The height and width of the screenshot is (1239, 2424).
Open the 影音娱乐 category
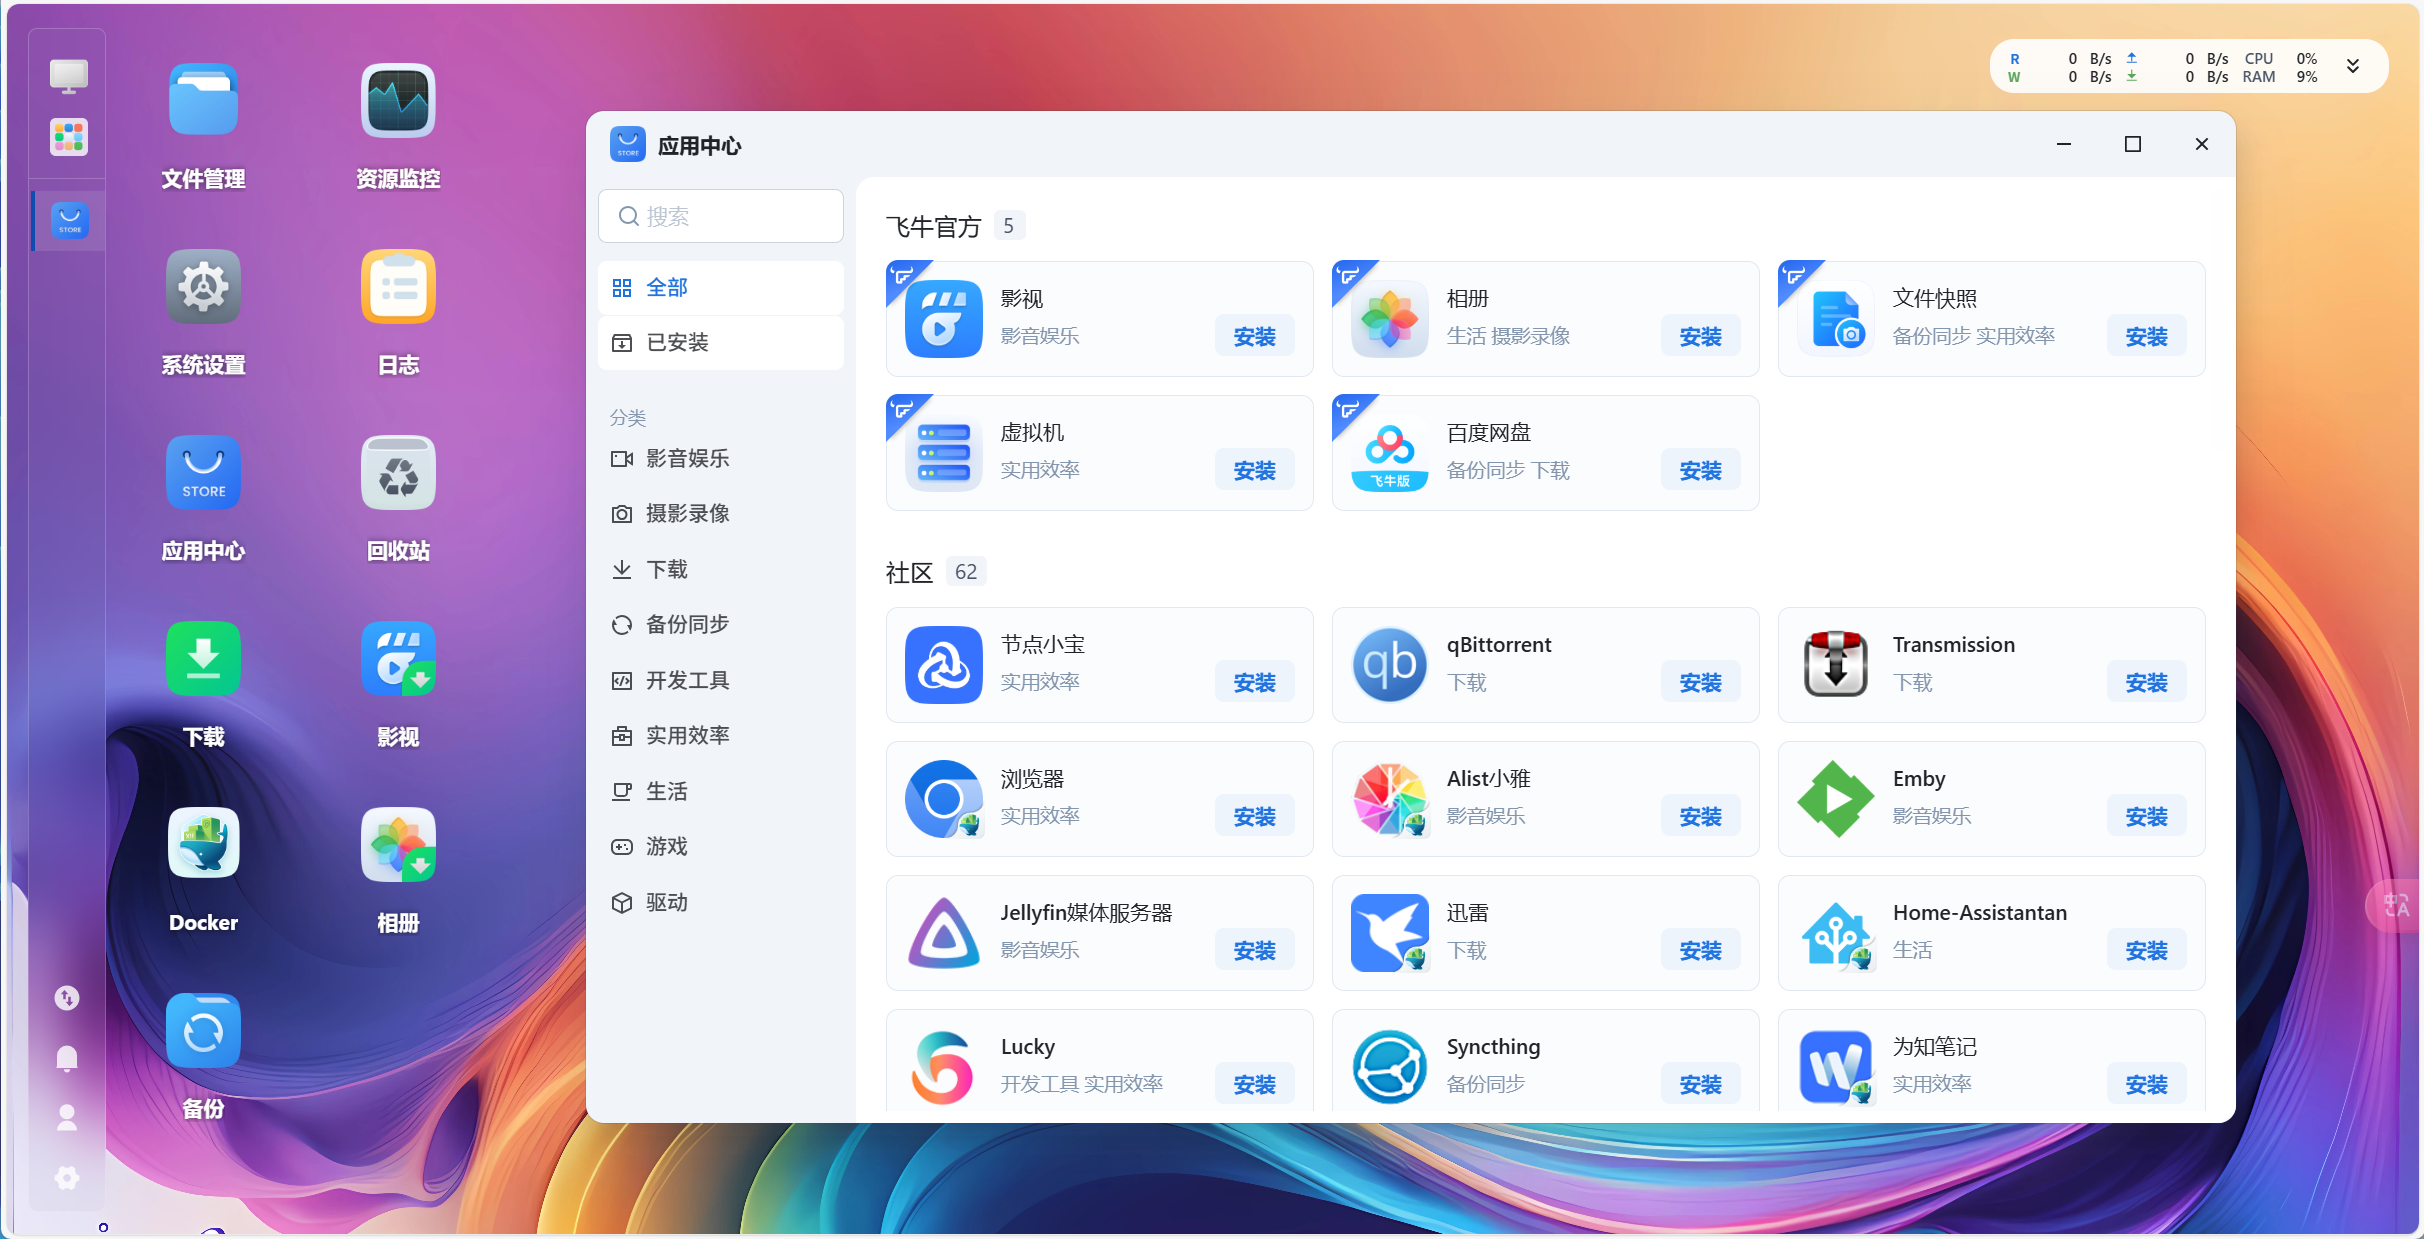687,459
